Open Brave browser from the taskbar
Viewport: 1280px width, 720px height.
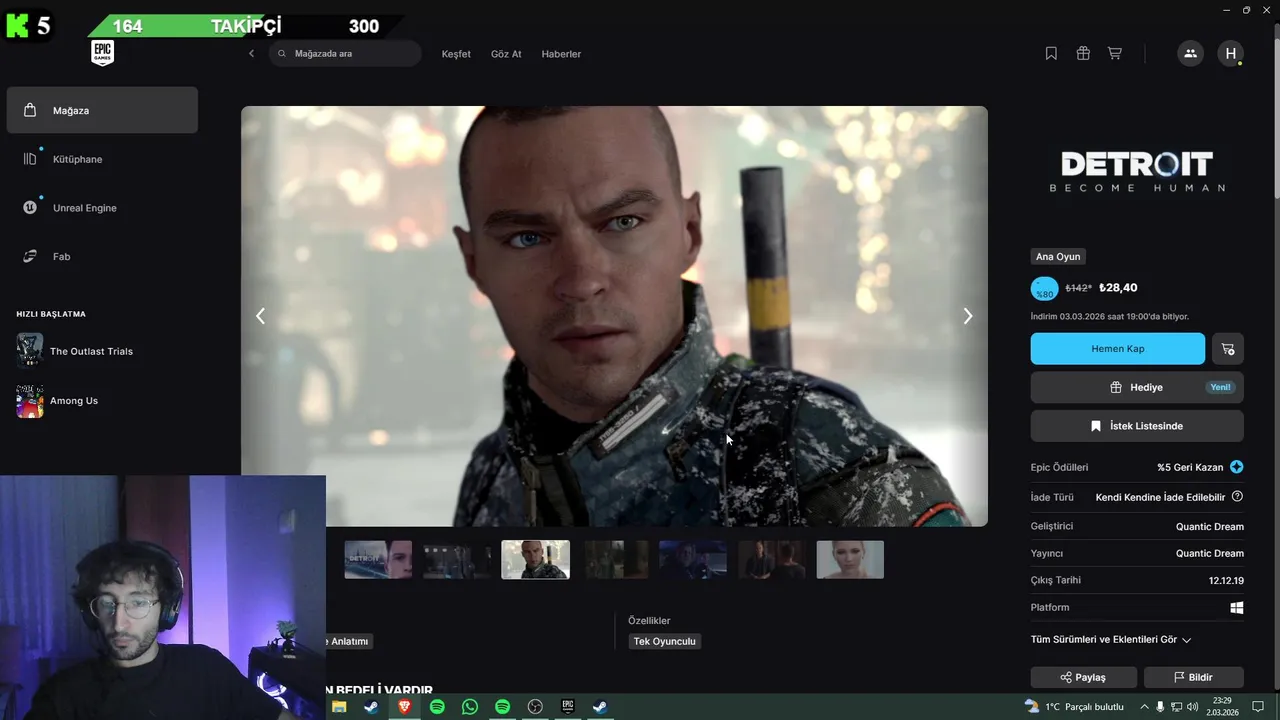pos(405,707)
